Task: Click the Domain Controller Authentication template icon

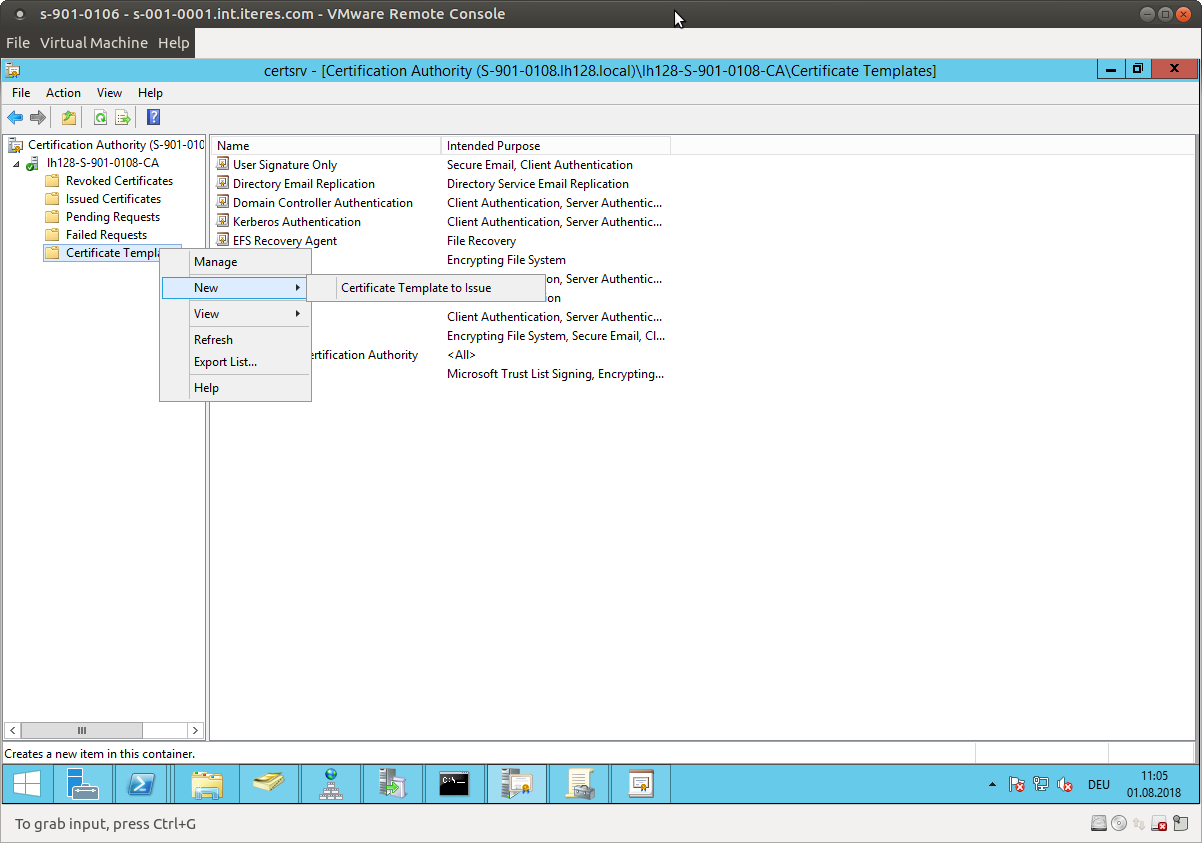Action: click(224, 202)
